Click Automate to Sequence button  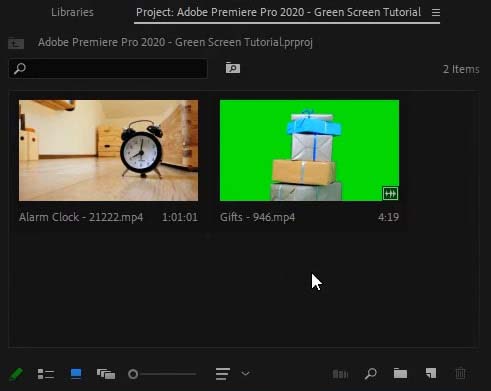tap(340, 374)
